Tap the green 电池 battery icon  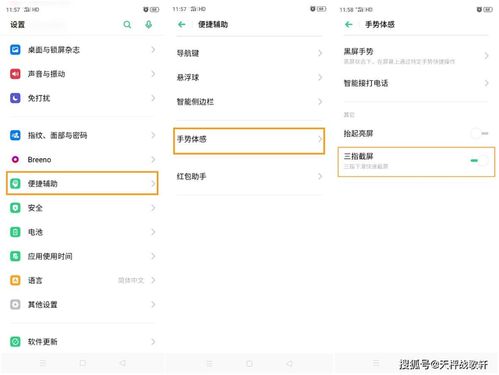point(15,232)
